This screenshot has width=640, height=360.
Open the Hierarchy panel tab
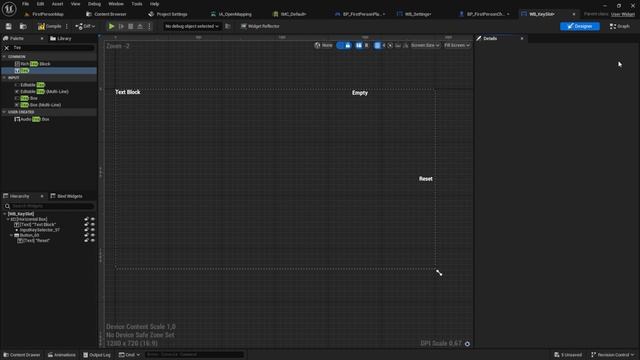(x=20, y=196)
